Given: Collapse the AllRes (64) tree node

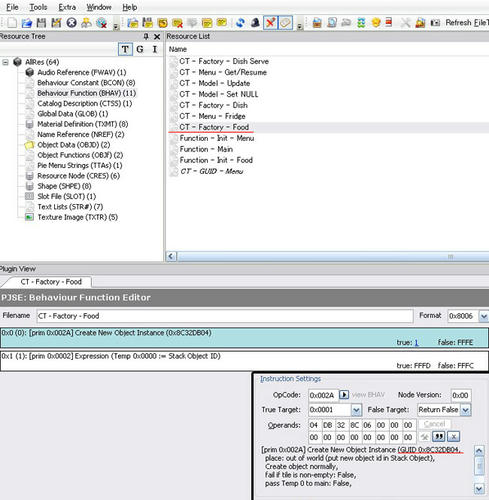Looking at the screenshot, I should tap(5, 62).
